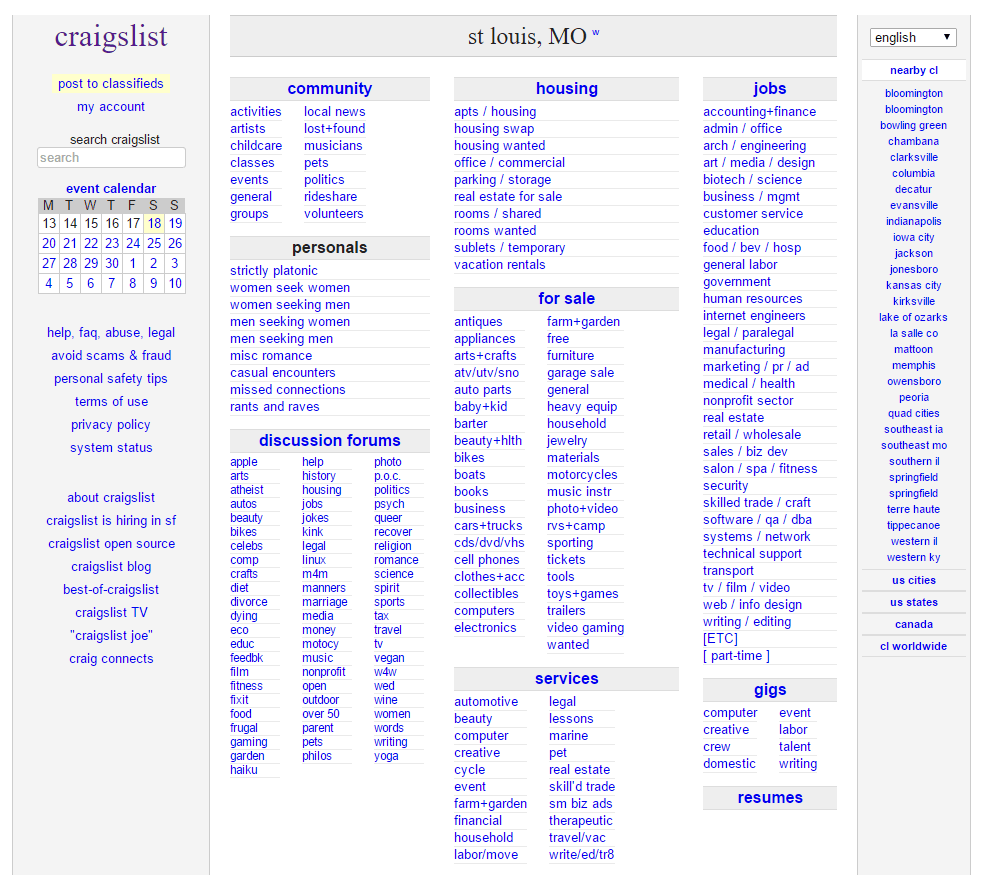Open my account page
This screenshot has width=987, height=876.
pyautogui.click(x=111, y=107)
